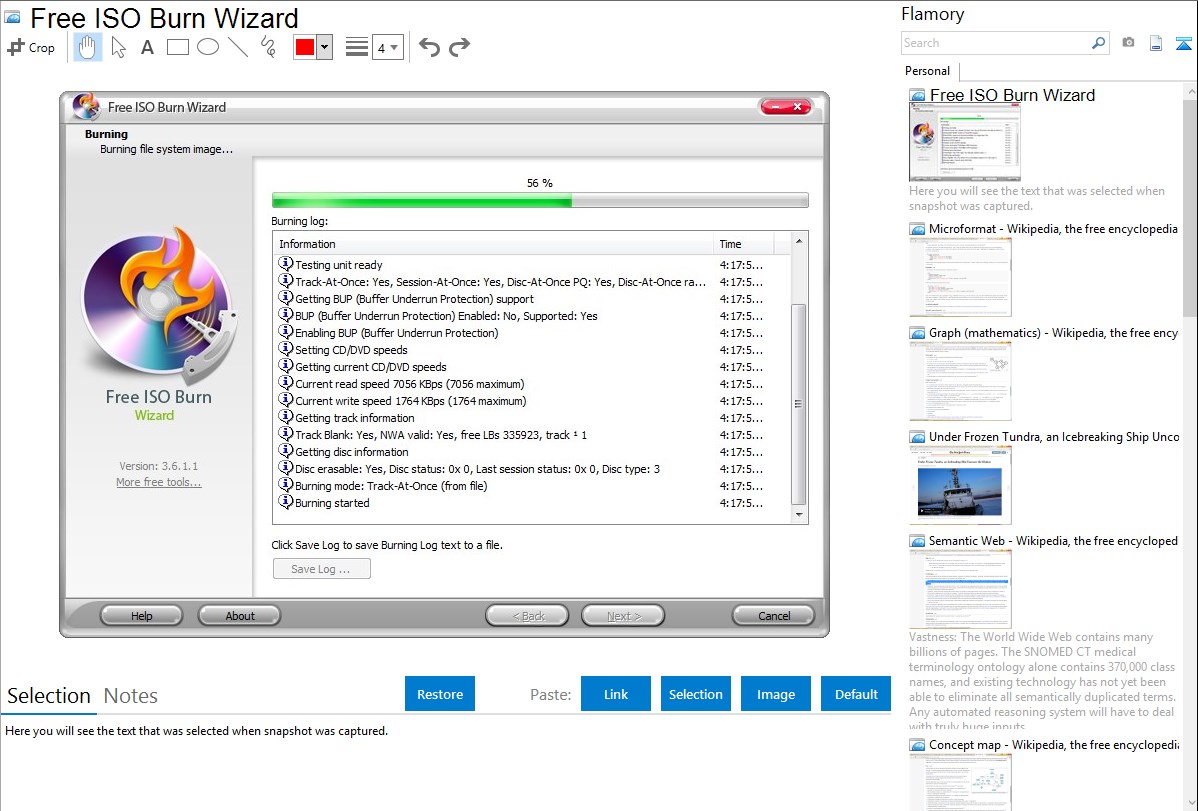Click the Time column header
Image resolution: width=1198 pixels, height=811 pixels.
[743, 244]
